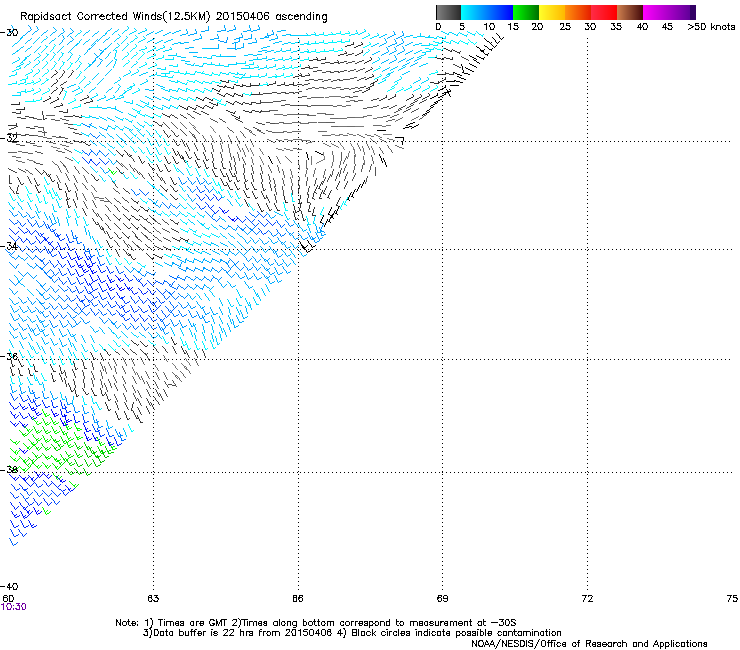This screenshot has height=650, width=740.
Task: Click the magenta 40-45 knots color swatch
Action: [656, 12]
